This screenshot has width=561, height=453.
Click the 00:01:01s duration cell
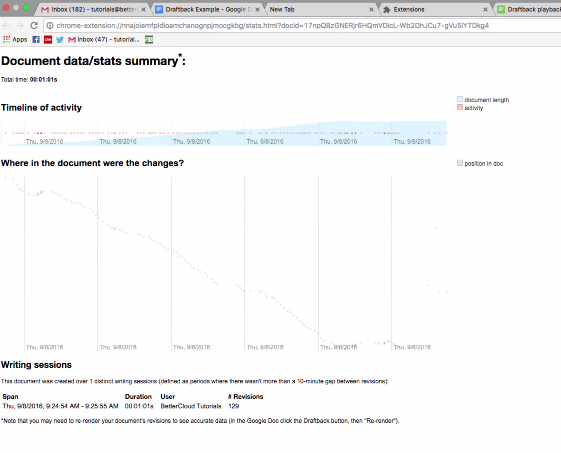pos(139,406)
